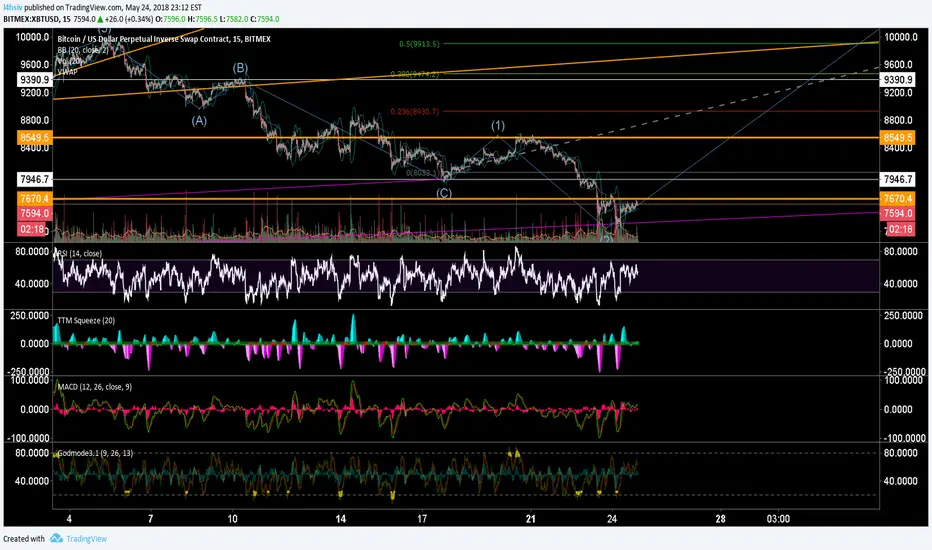Click the TradingView cloud logo icon

point(56,538)
